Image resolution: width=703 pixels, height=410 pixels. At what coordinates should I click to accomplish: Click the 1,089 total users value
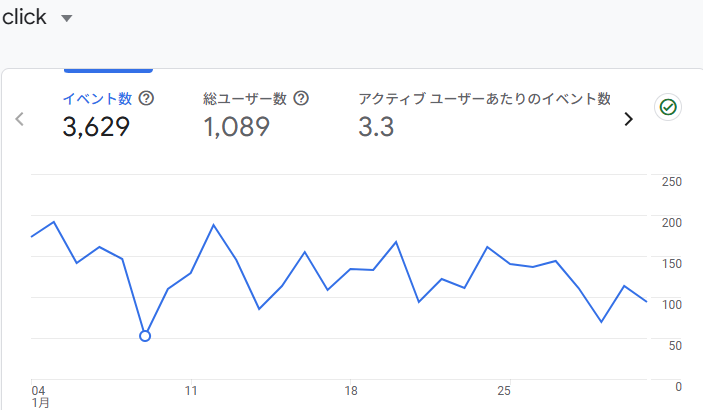(237, 127)
